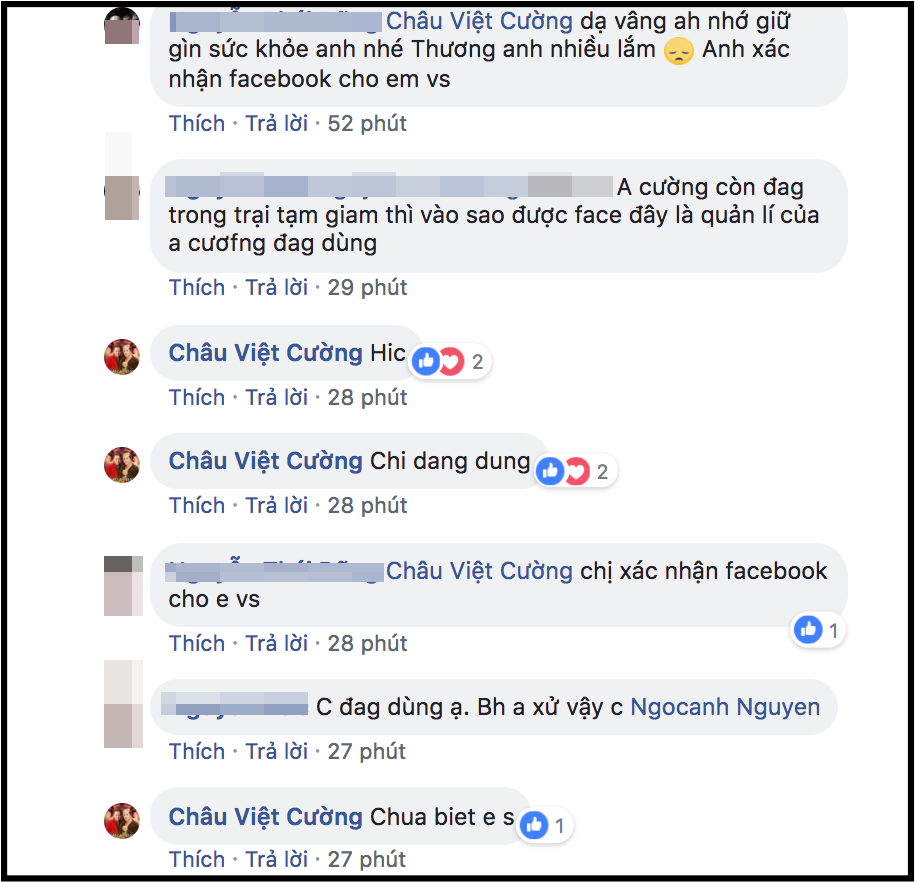This screenshot has height=882, width=915.
Task: Click like reaction icon on 'Hic' comment
Action: point(426,361)
